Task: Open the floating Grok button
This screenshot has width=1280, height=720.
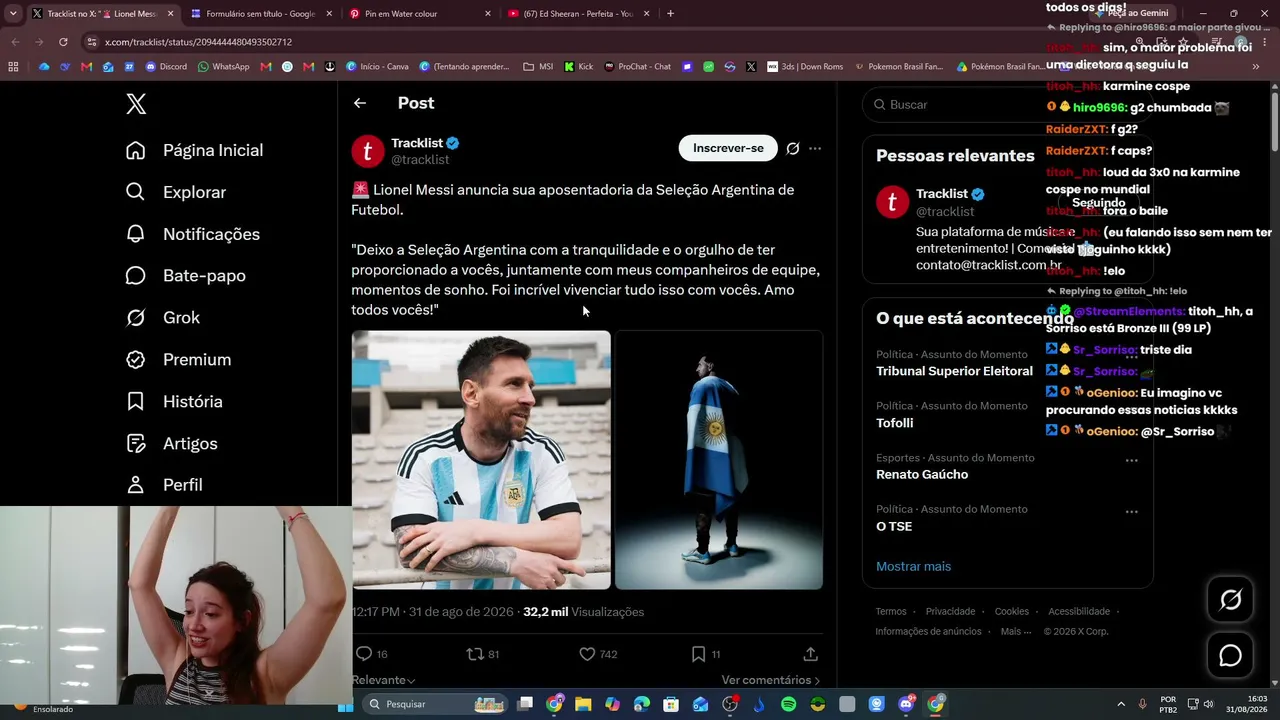Action: 1231,600
